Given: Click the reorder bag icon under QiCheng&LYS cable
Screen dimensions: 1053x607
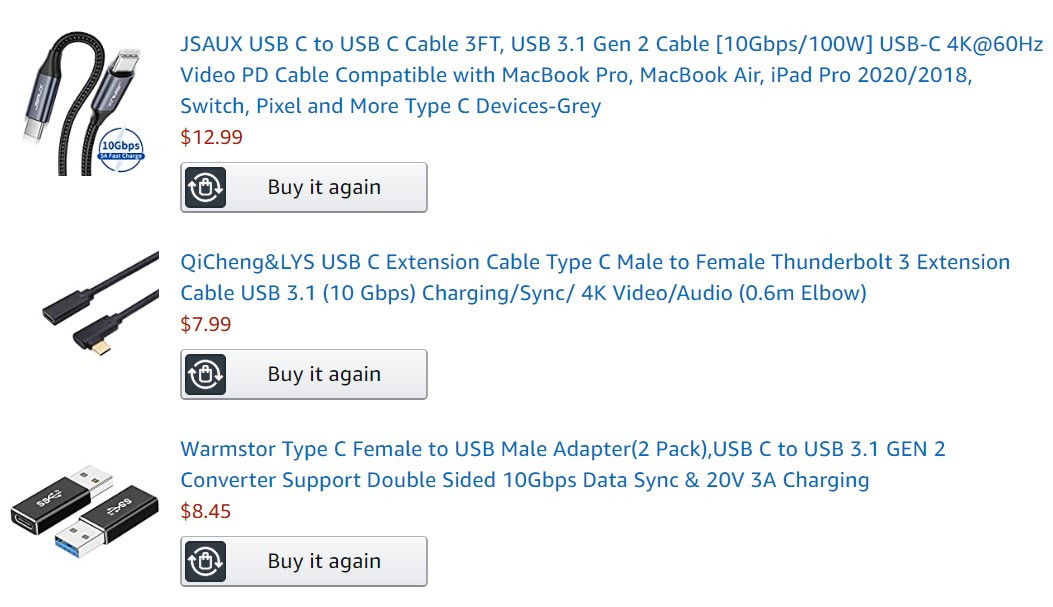Looking at the screenshot, I should 205,374.
